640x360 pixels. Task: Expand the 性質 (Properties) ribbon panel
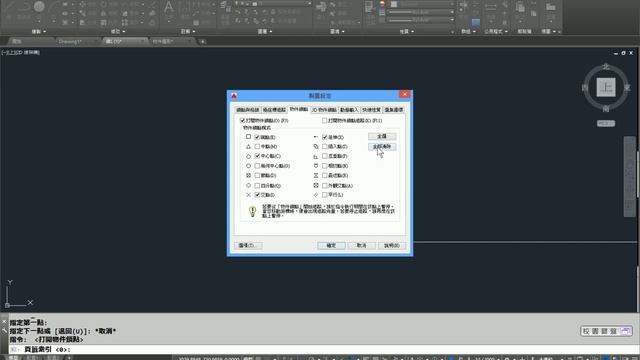(x=407, y=31)
